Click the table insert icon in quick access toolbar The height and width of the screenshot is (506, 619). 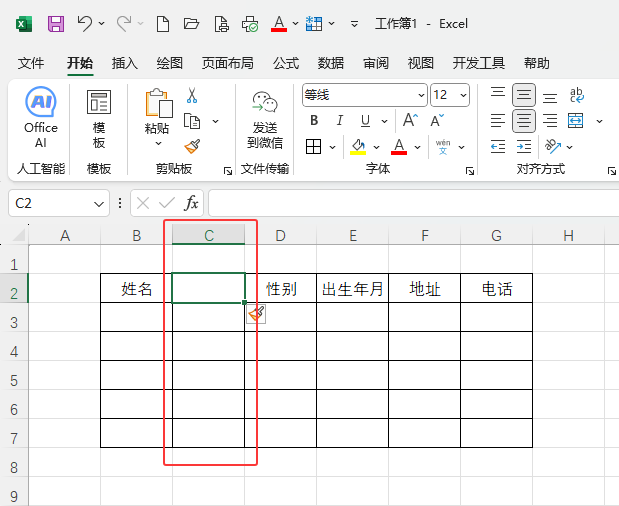point(314,24)
